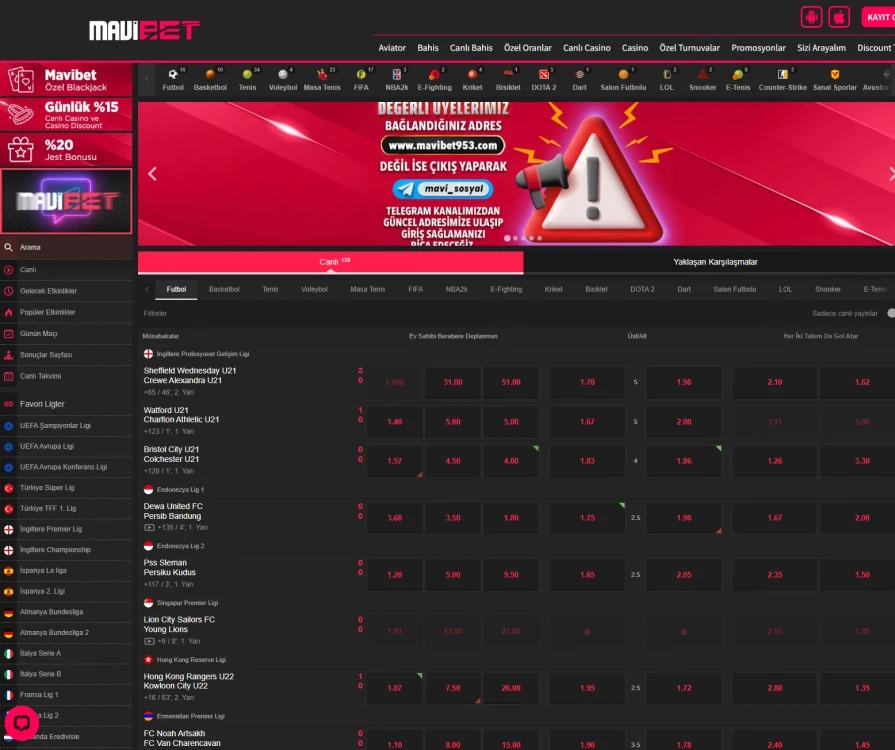Toggle Sadece canlı yayınlar switch
Image resolution: width=895 pixels, height=750 pixels.
pos(891,313)
